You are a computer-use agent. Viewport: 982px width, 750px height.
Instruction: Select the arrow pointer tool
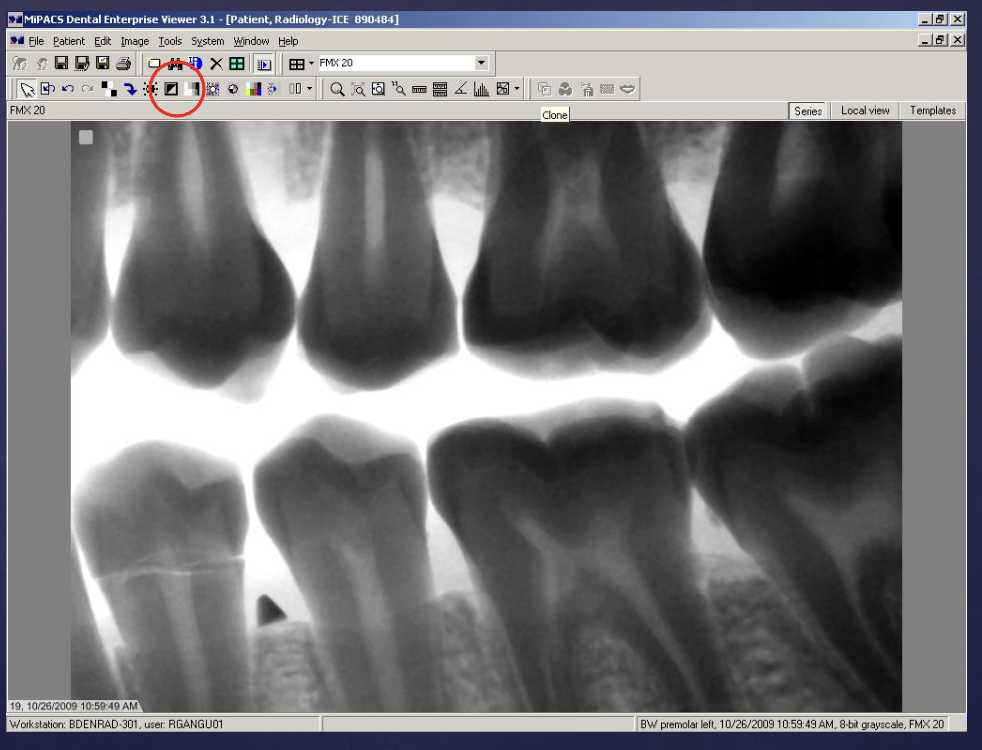[x=27, y=89]
